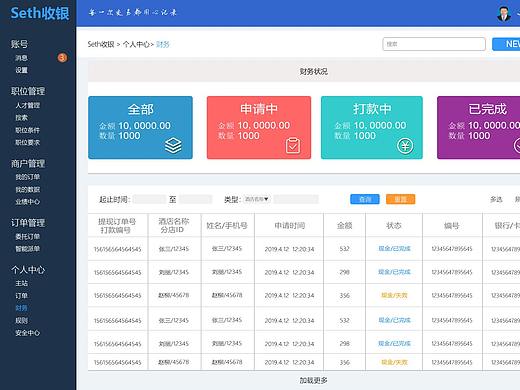The width and height of the screenshot is (520, 390).
Task: Click the 姓名/手机号 column header
Action: tap(227, 226)
